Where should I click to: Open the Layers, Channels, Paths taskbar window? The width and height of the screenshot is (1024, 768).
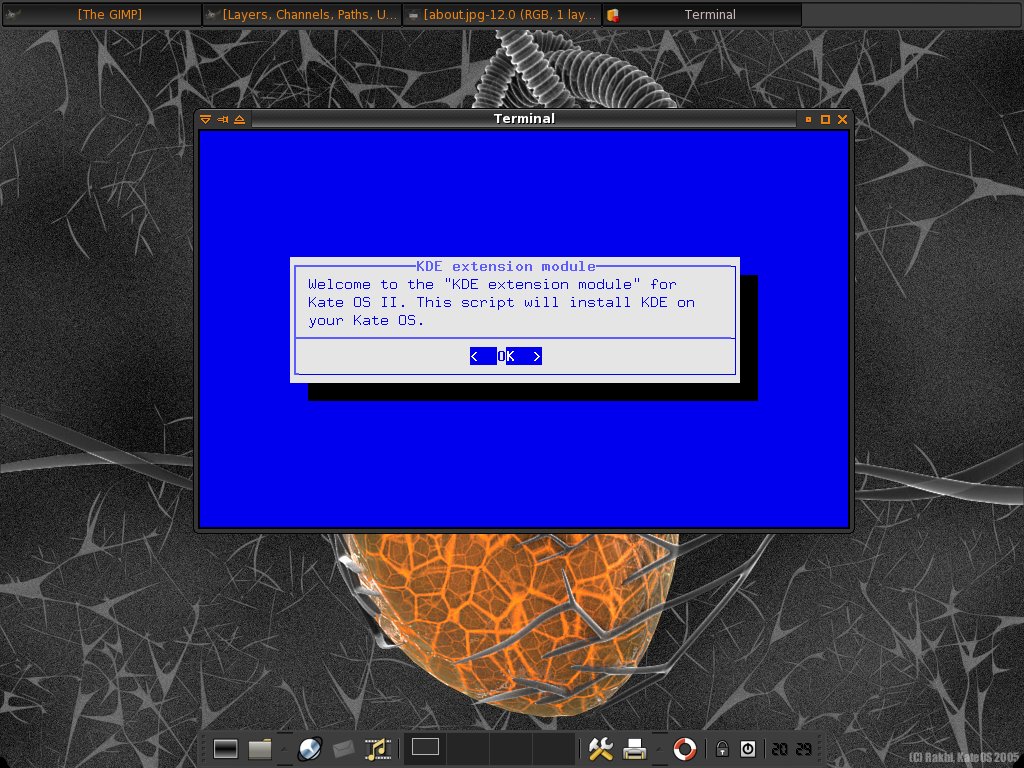click(302, 14)
